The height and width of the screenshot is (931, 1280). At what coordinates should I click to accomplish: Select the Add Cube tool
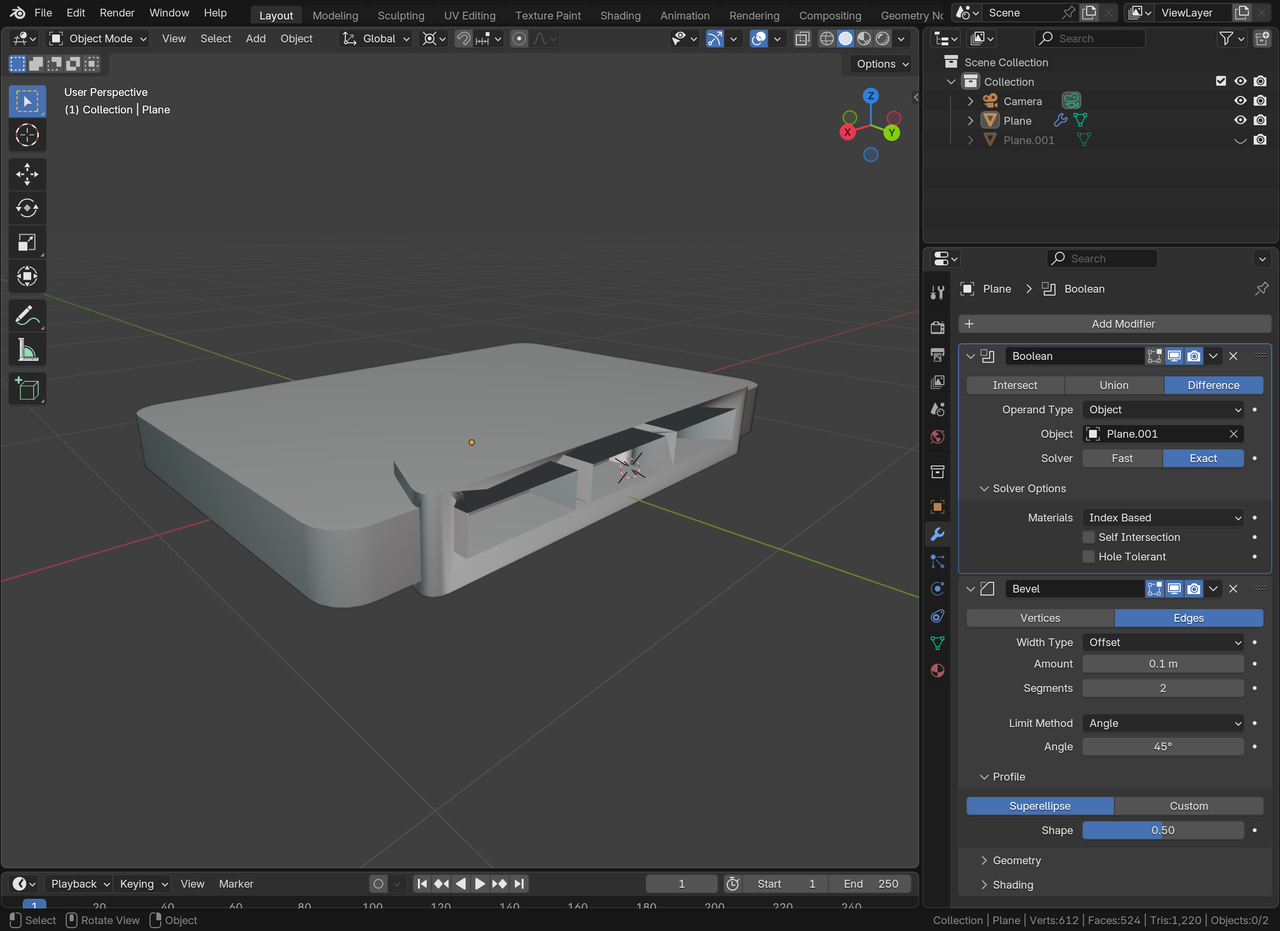pos(27,389)
